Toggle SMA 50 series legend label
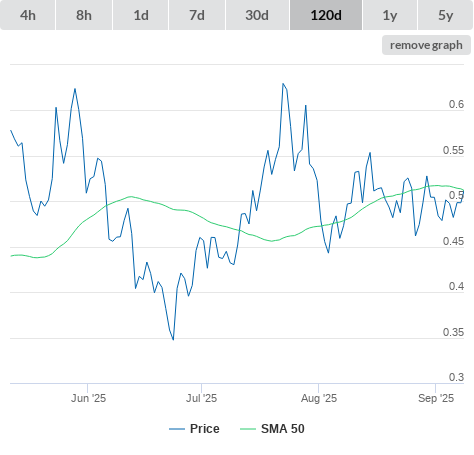Viewport: 474px width, 455px height. pos(283,429)
